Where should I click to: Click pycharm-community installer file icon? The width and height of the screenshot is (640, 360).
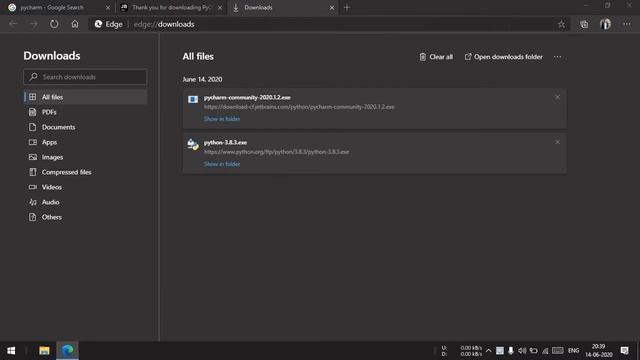[x=193, y=99]
